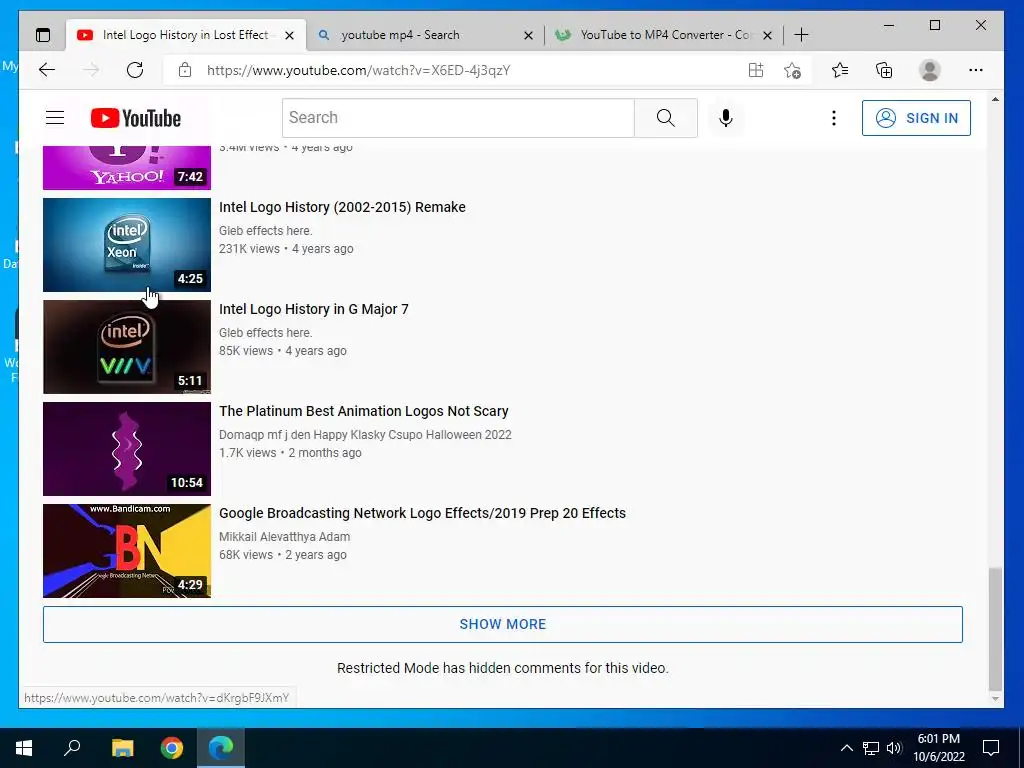Open GBN logo video thumbnail
Viewport: 1024px width, 768px height.
coord(127,551)
